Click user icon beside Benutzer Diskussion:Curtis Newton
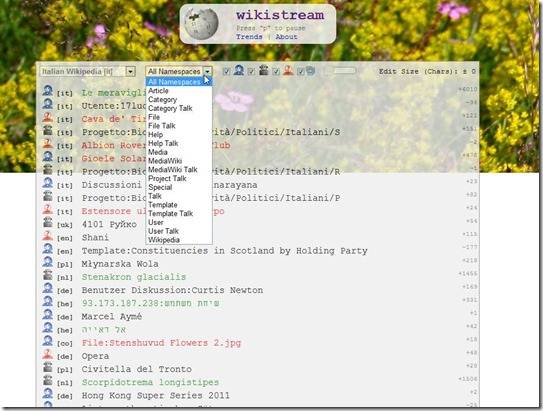This screenshot has width=543, height=411. (x=47, y=288)
